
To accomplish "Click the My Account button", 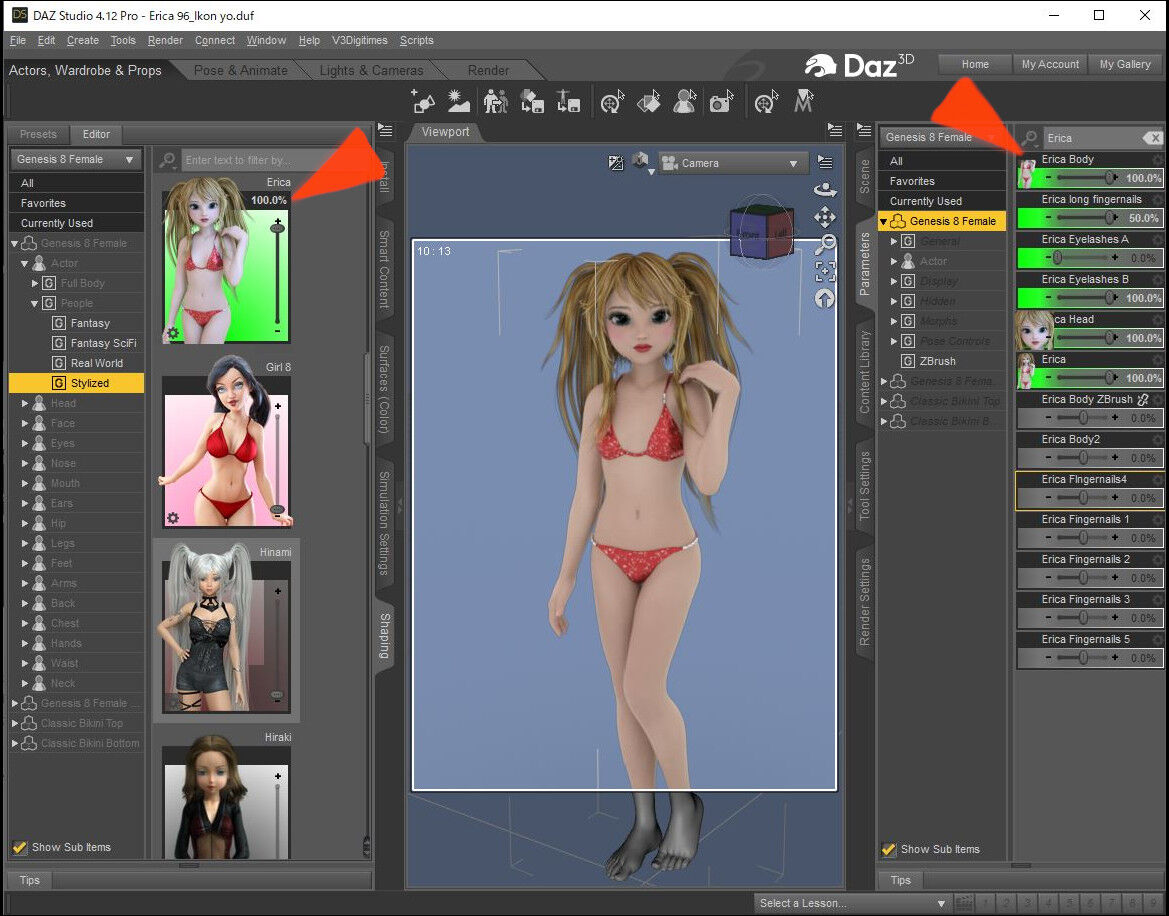I will [x=1050, y=64].
